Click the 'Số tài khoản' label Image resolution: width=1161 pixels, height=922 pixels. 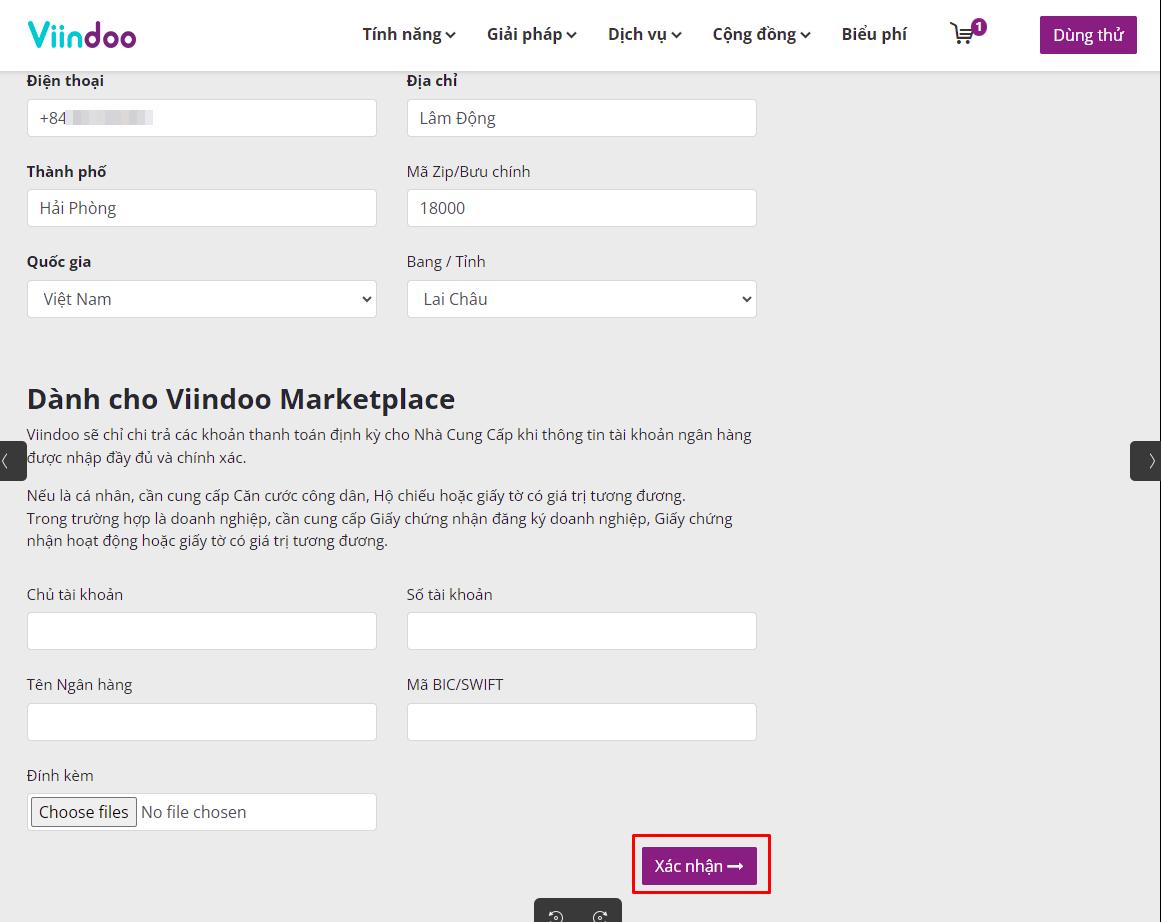(x=449, y=594)
